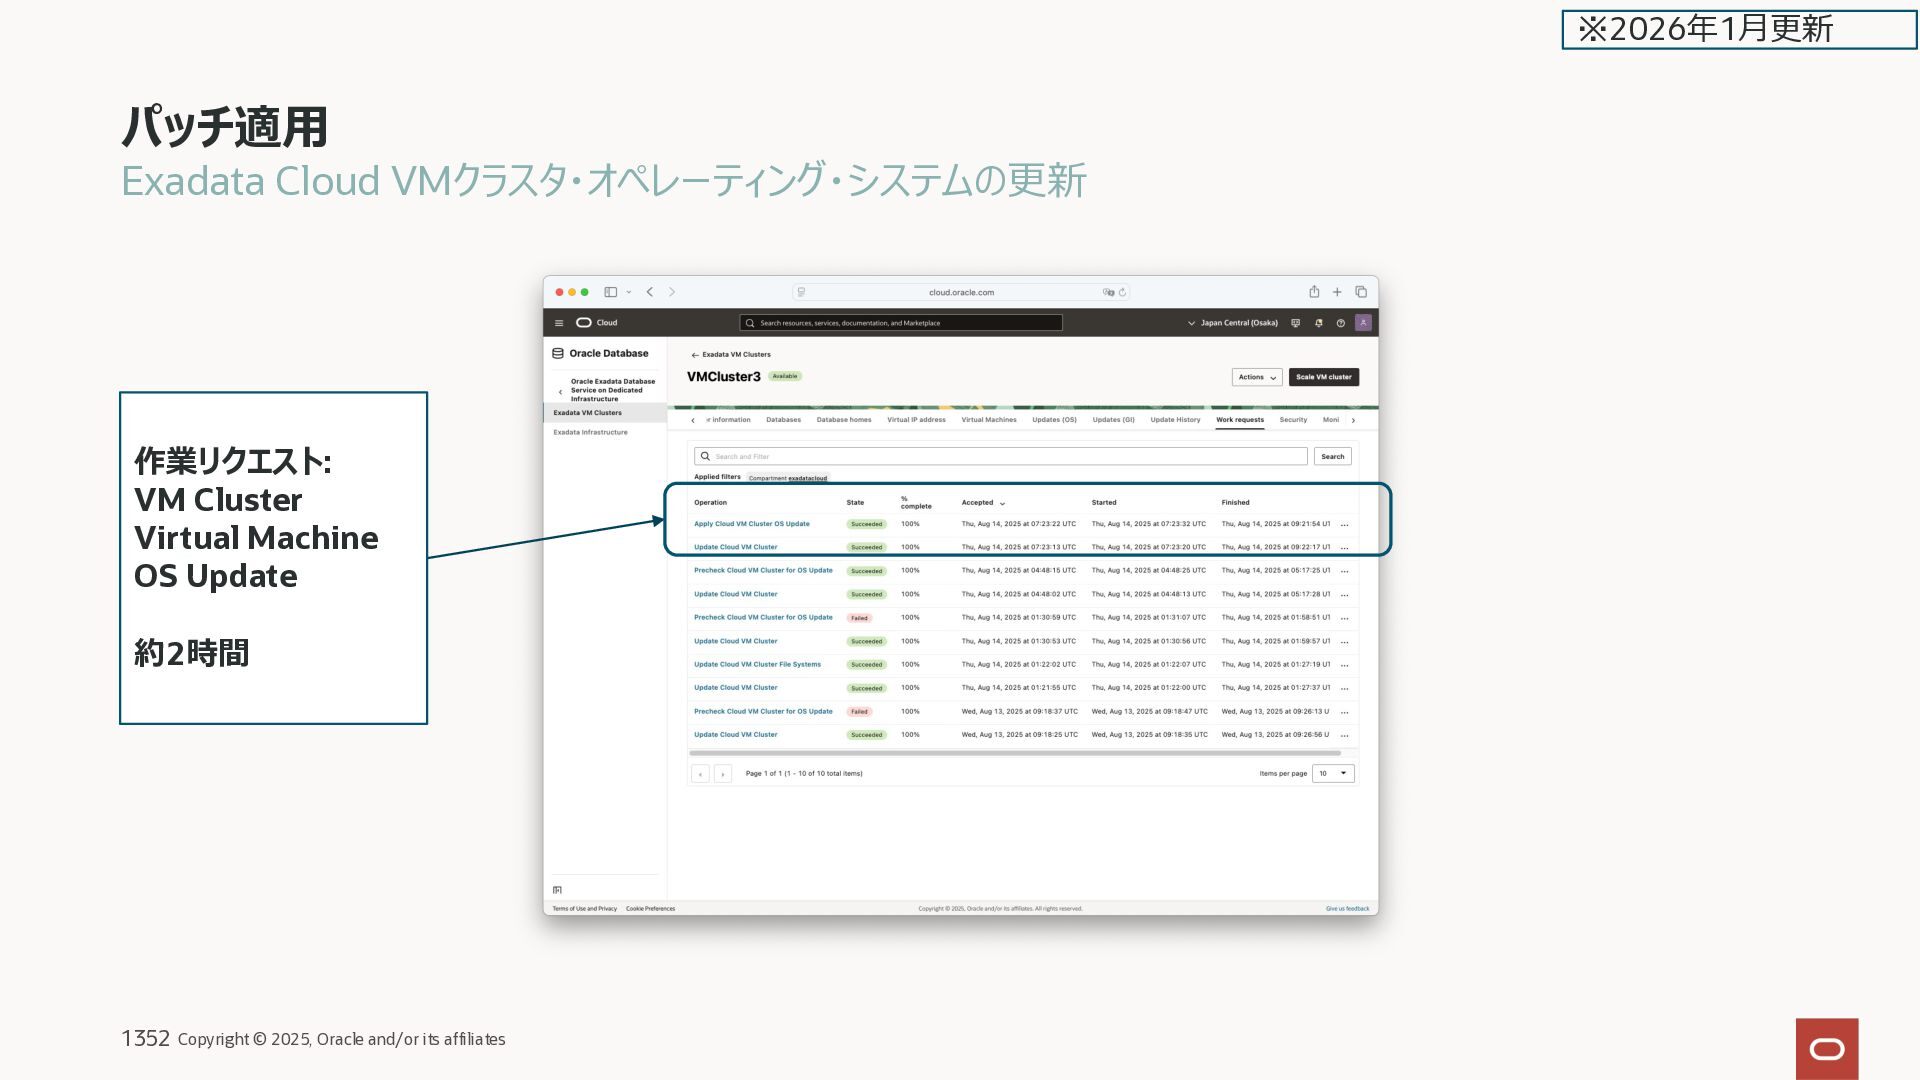Click the notifications bell icon
Viewport: 1920px width, 1080px height.
tap(1318, 323)
